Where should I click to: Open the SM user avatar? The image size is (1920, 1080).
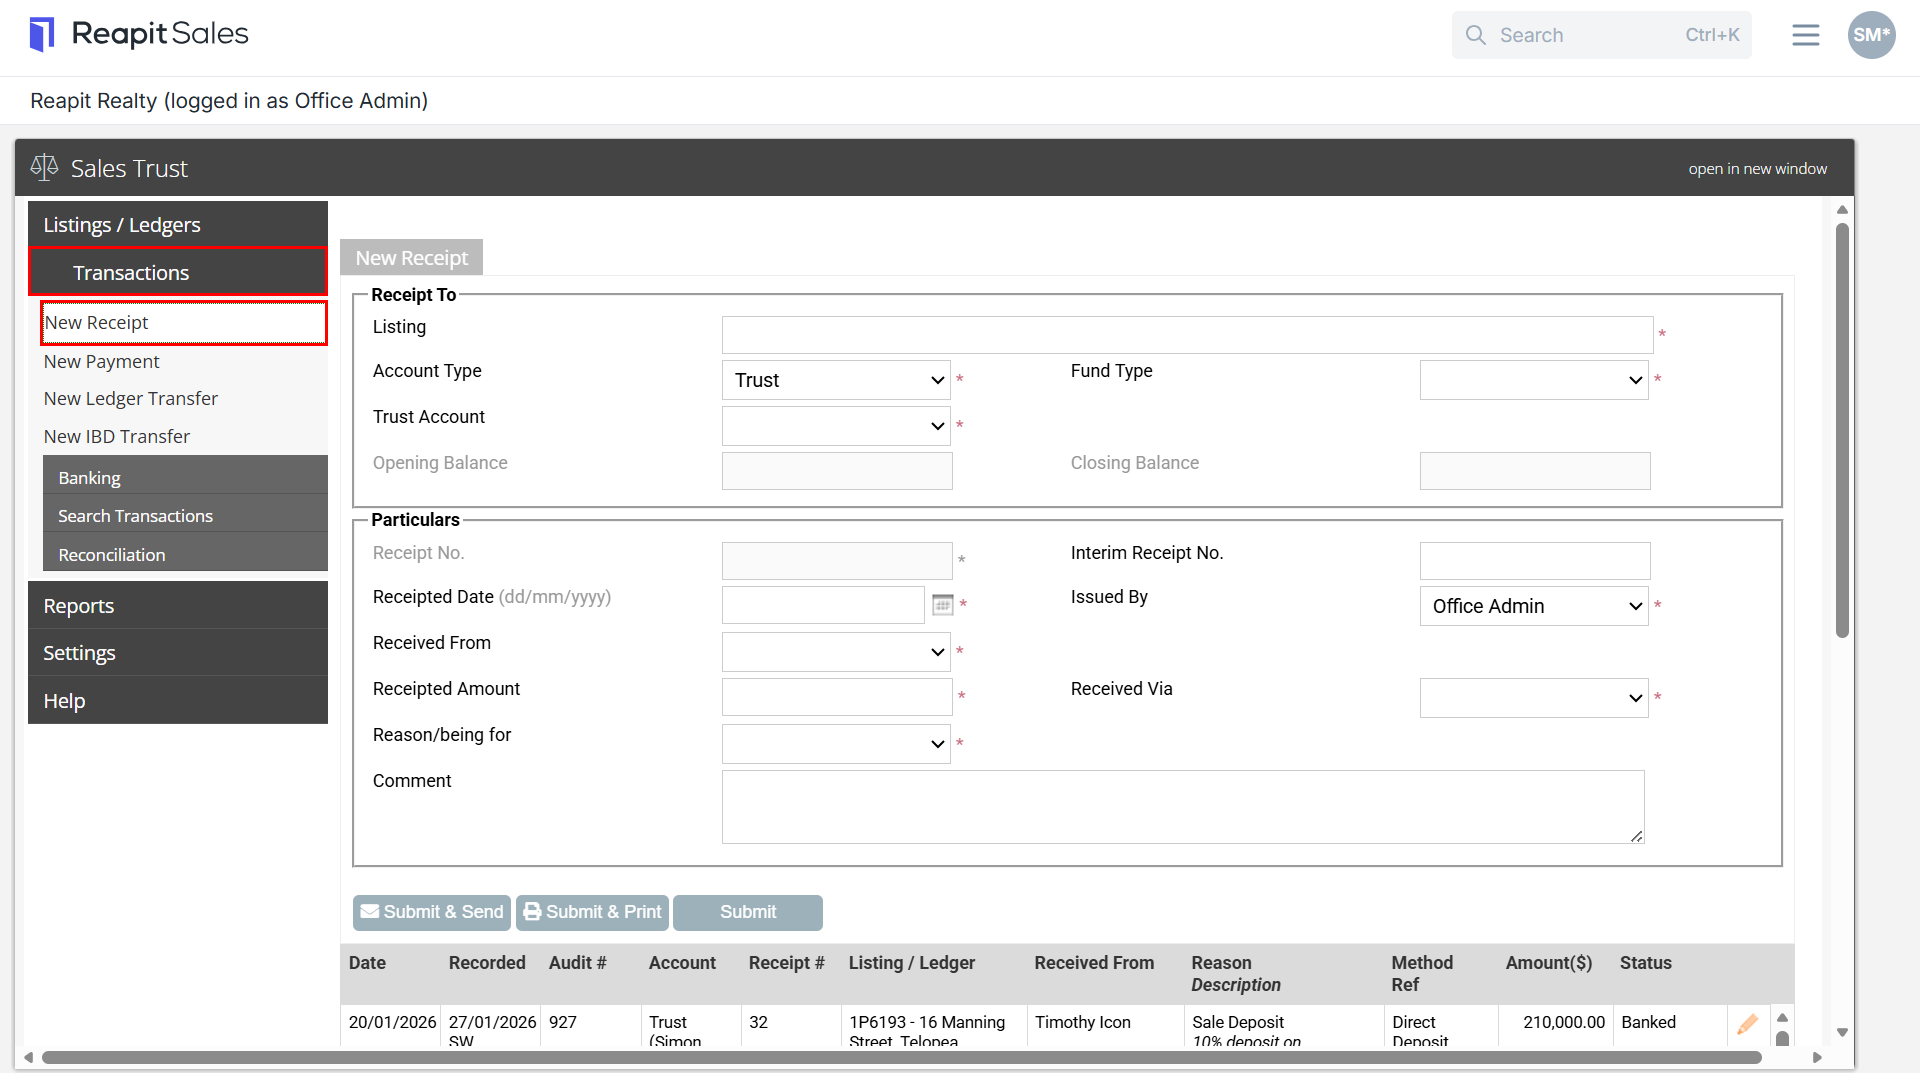click(x=1871, y=35)
